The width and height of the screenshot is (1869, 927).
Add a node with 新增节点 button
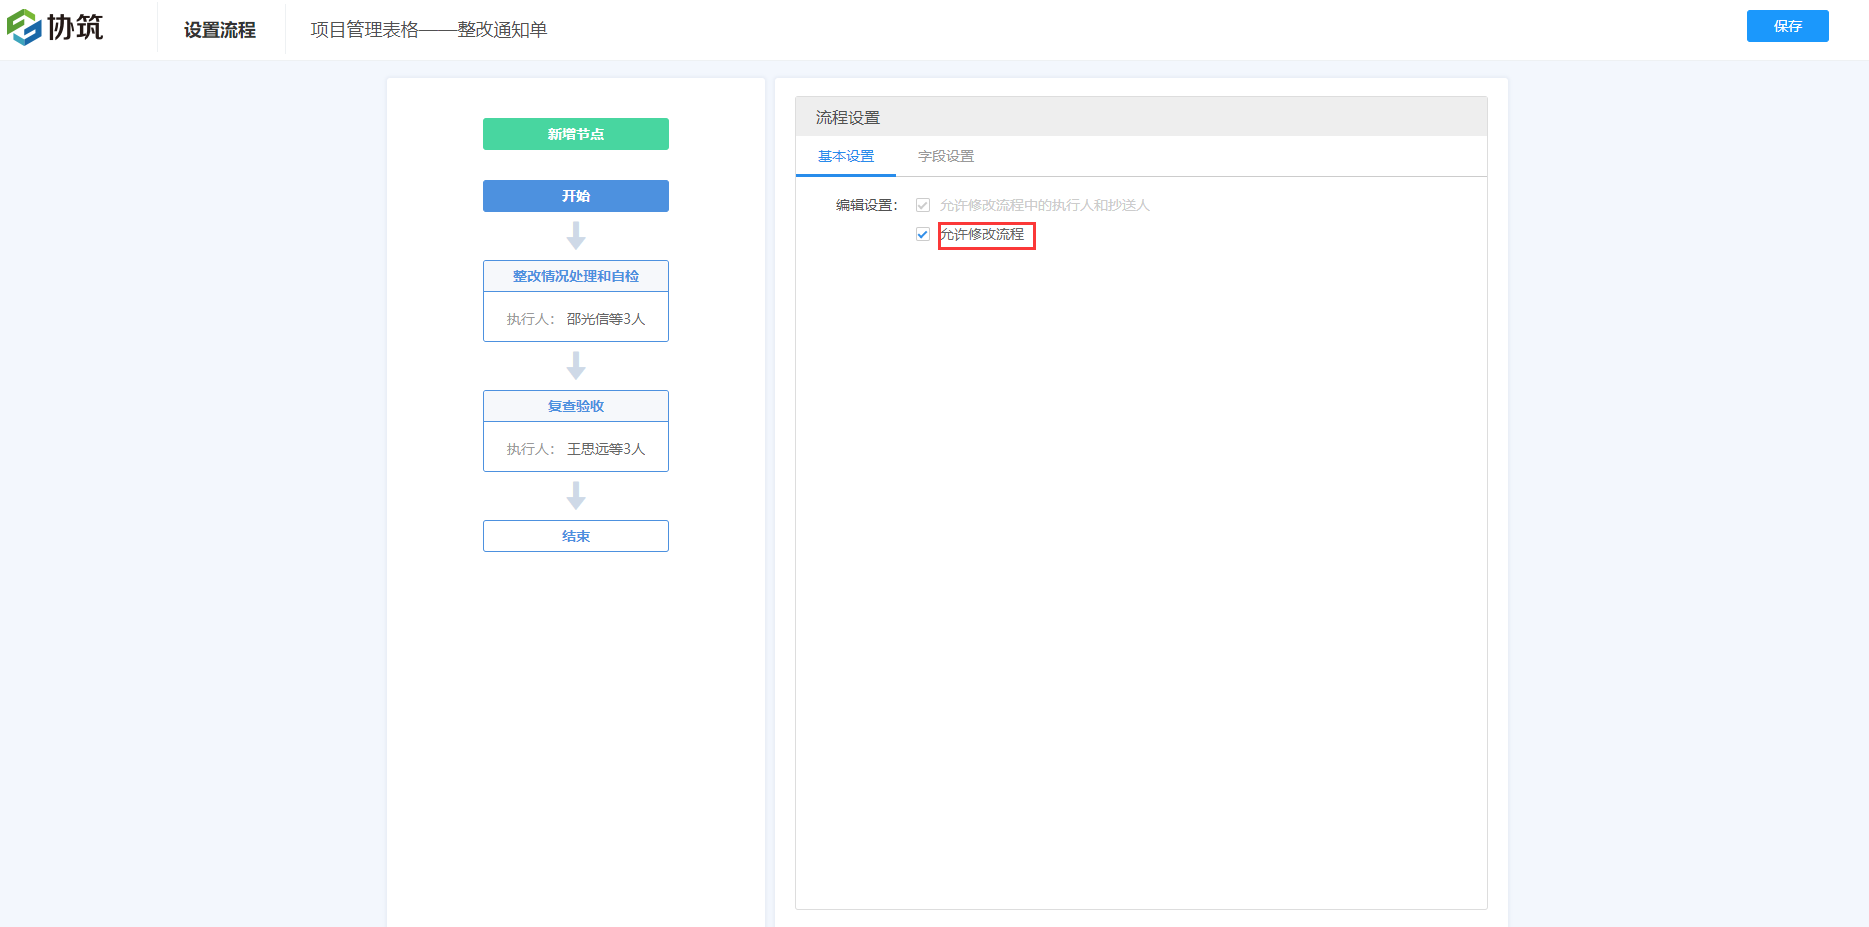click(576, 134)
